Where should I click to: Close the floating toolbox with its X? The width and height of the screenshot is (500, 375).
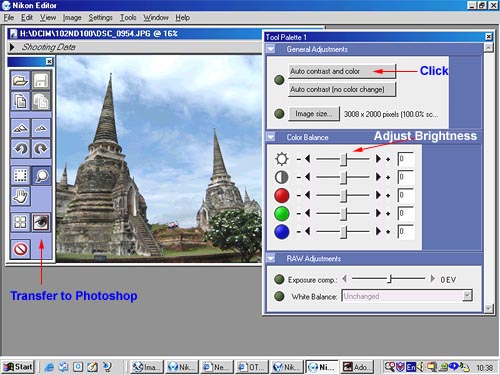49,61
